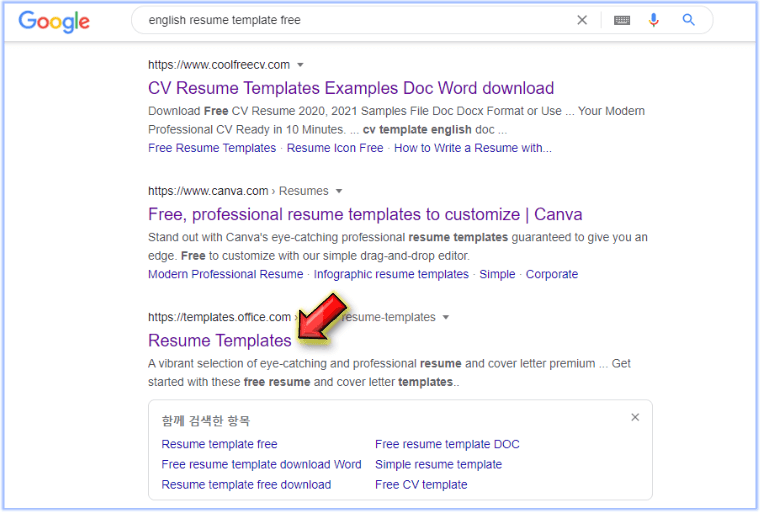Open Infographic resume templates sitelink

pos(391,274)
